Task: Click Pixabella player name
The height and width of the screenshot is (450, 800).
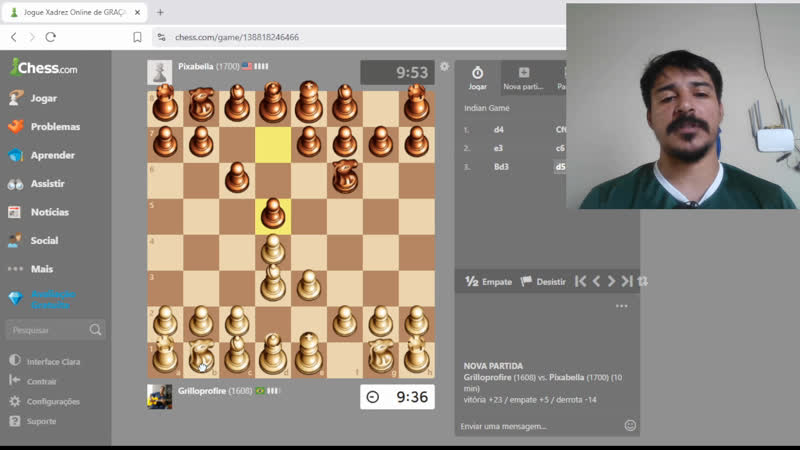Action: 195,66
